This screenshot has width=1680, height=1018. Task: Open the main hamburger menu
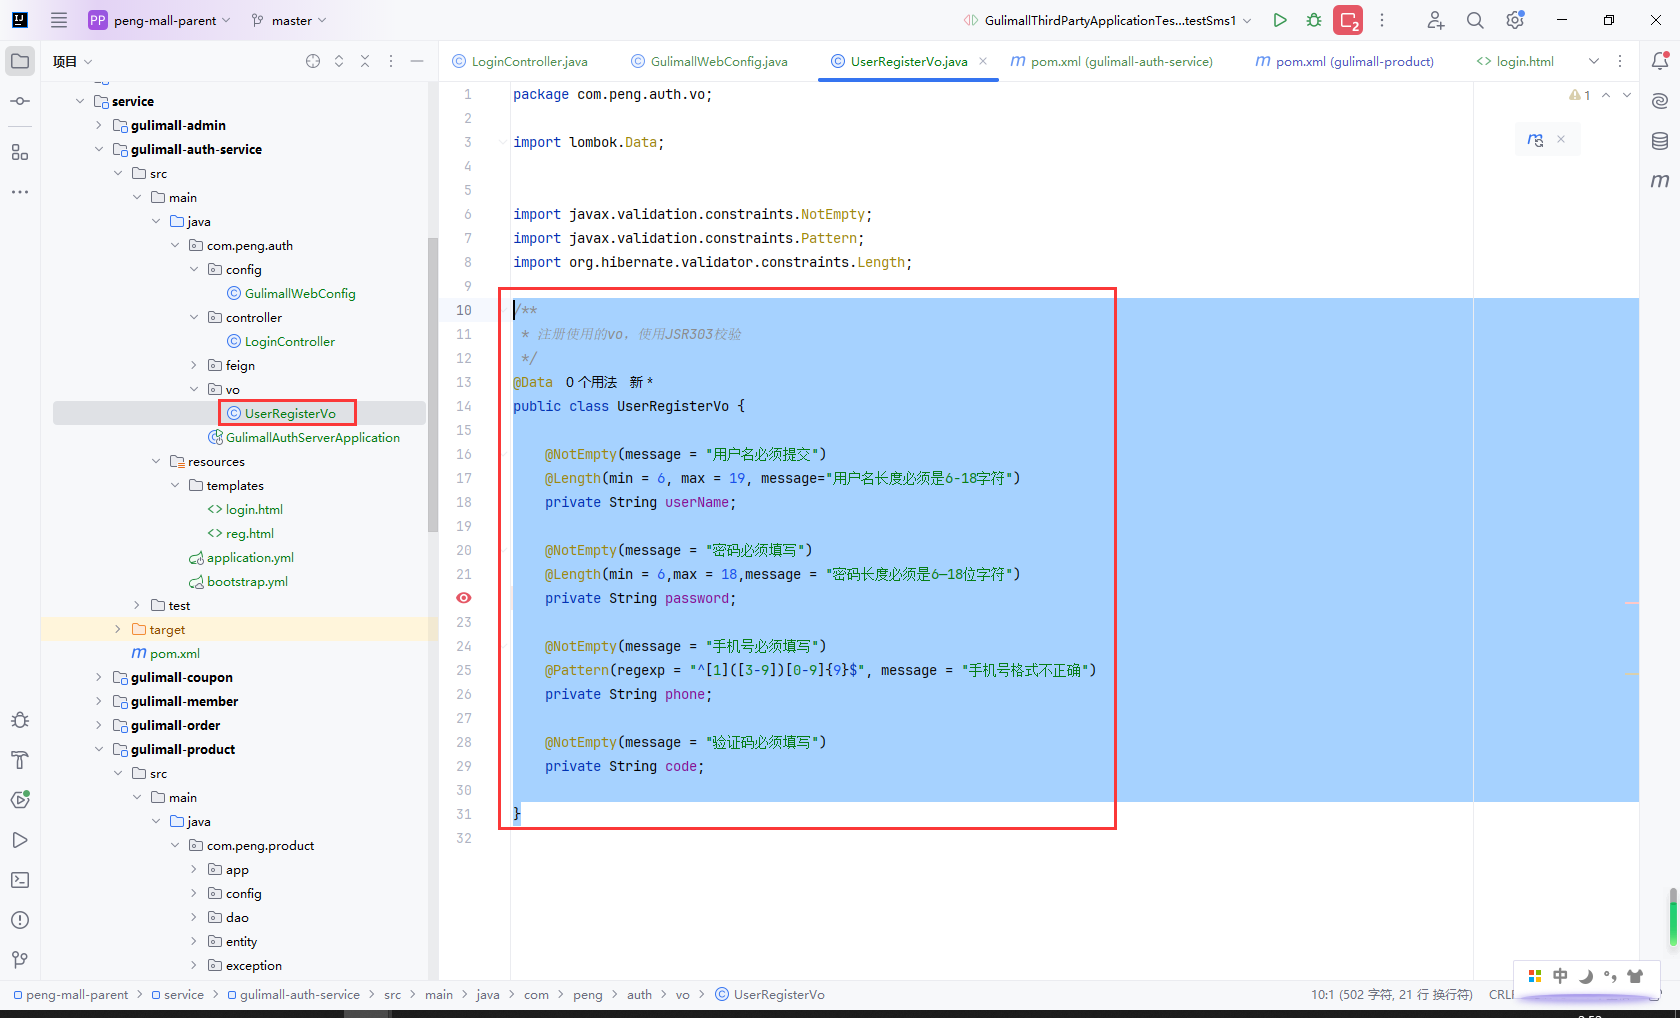click(59, 20)
